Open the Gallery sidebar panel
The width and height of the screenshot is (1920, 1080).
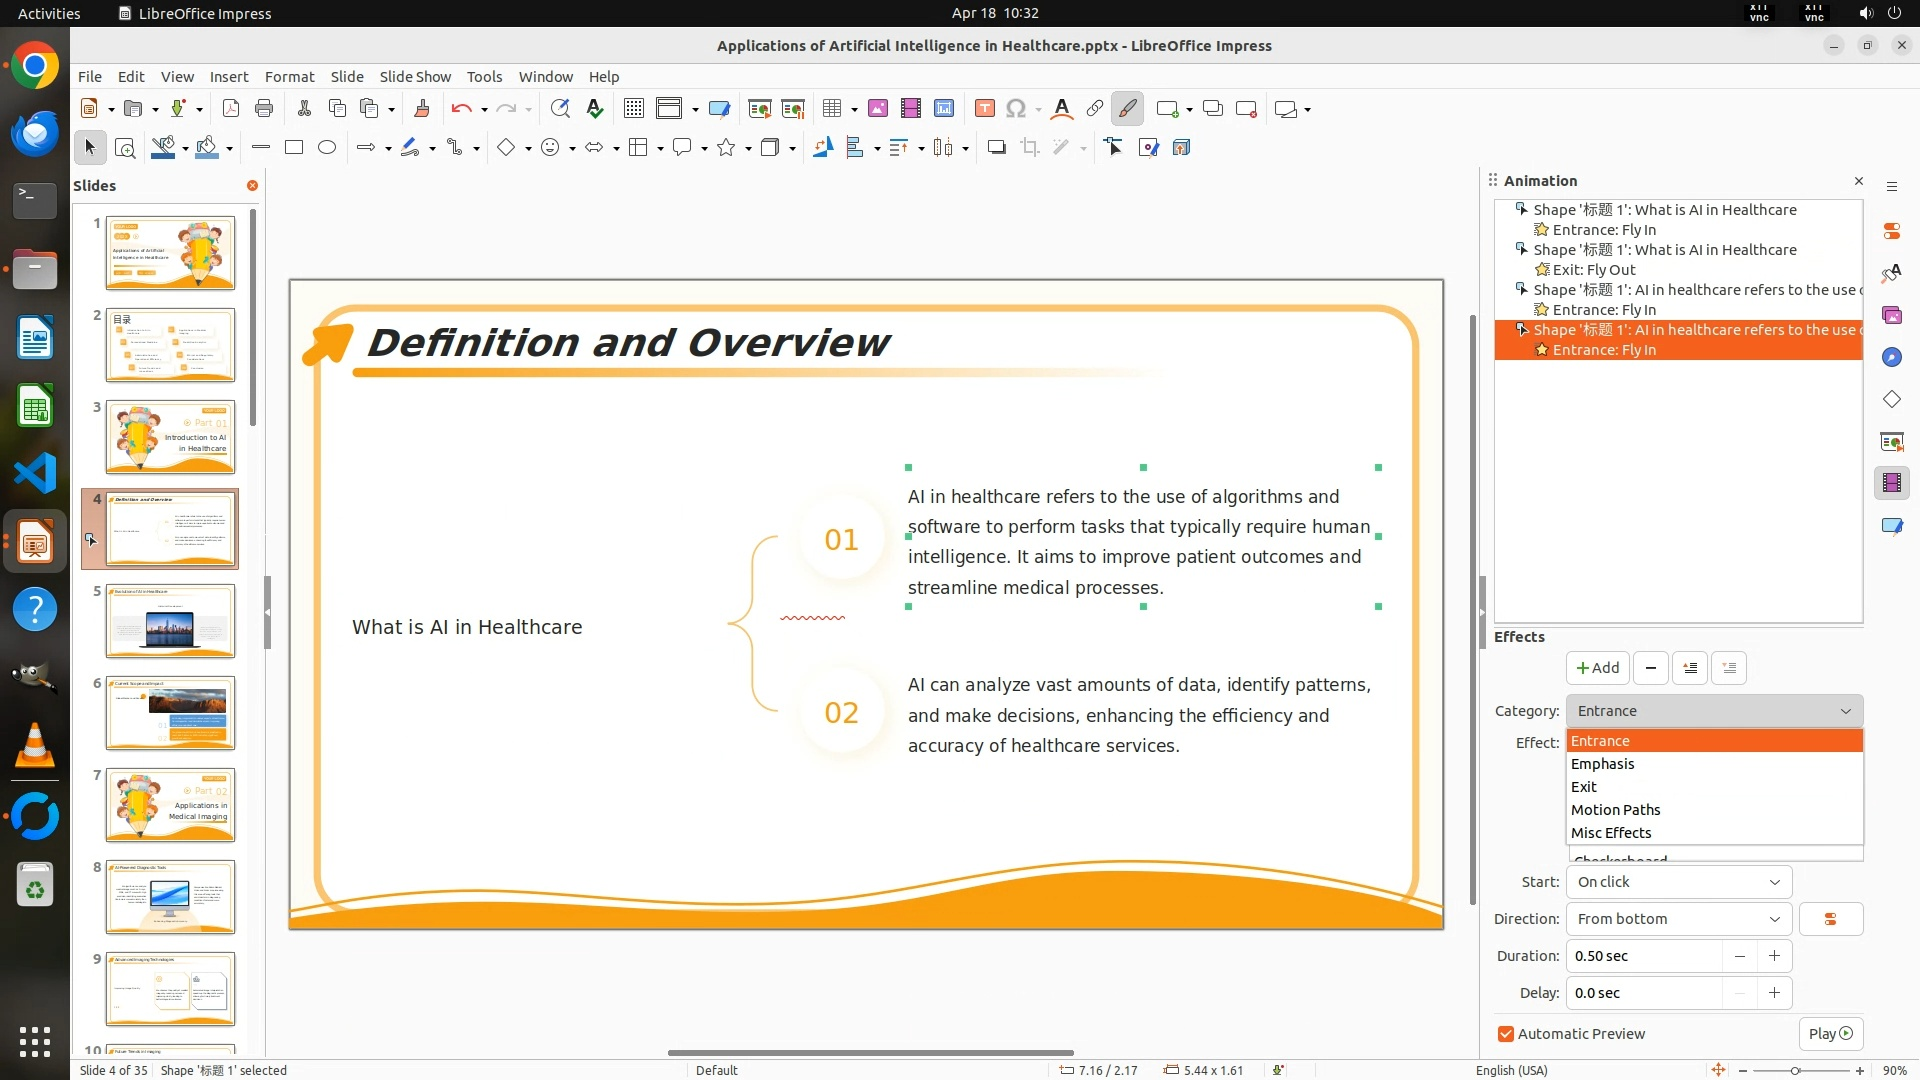coord(1891,315)
